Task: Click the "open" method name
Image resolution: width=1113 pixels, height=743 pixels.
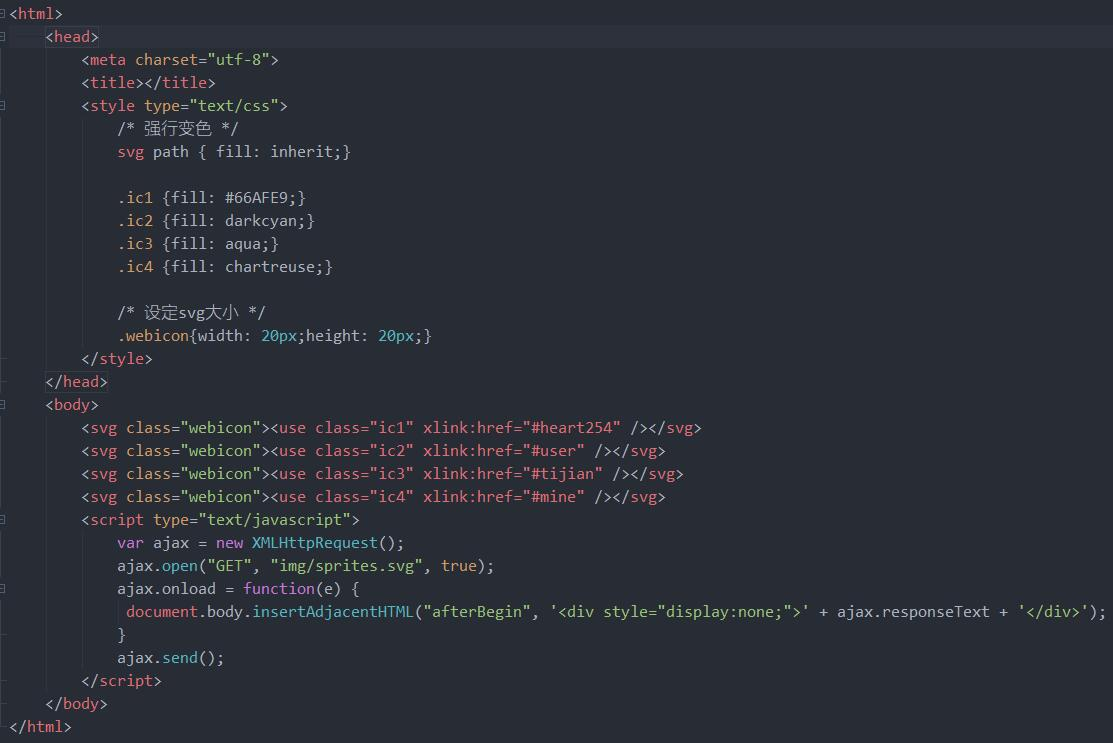Action: pyautogui.click(x=180, y=566)
